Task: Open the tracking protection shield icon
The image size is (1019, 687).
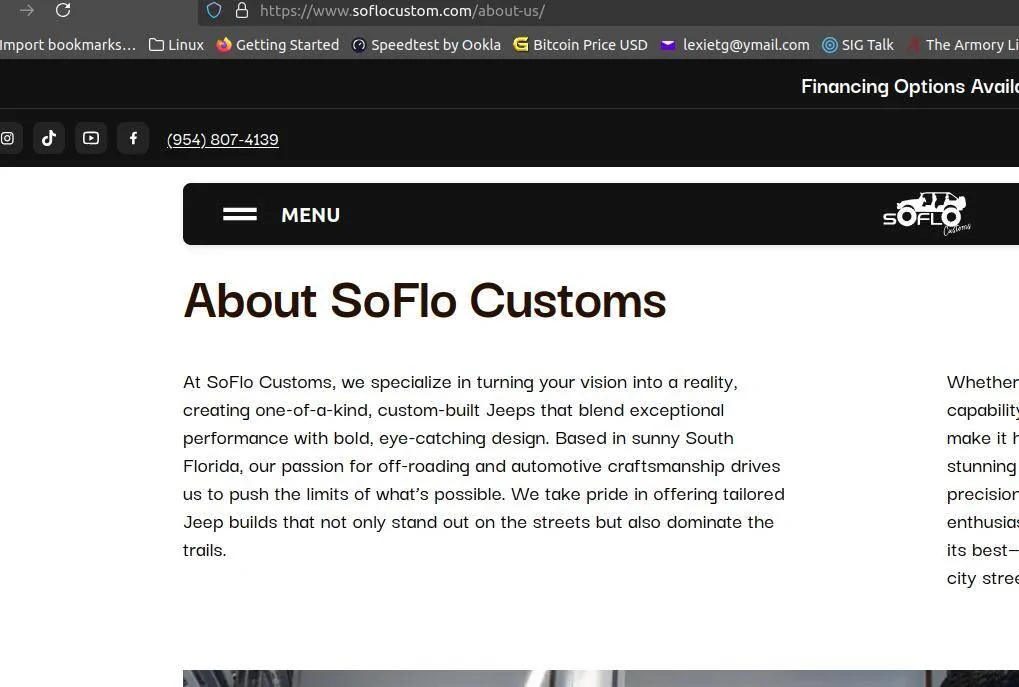Action: coord(214,10)
